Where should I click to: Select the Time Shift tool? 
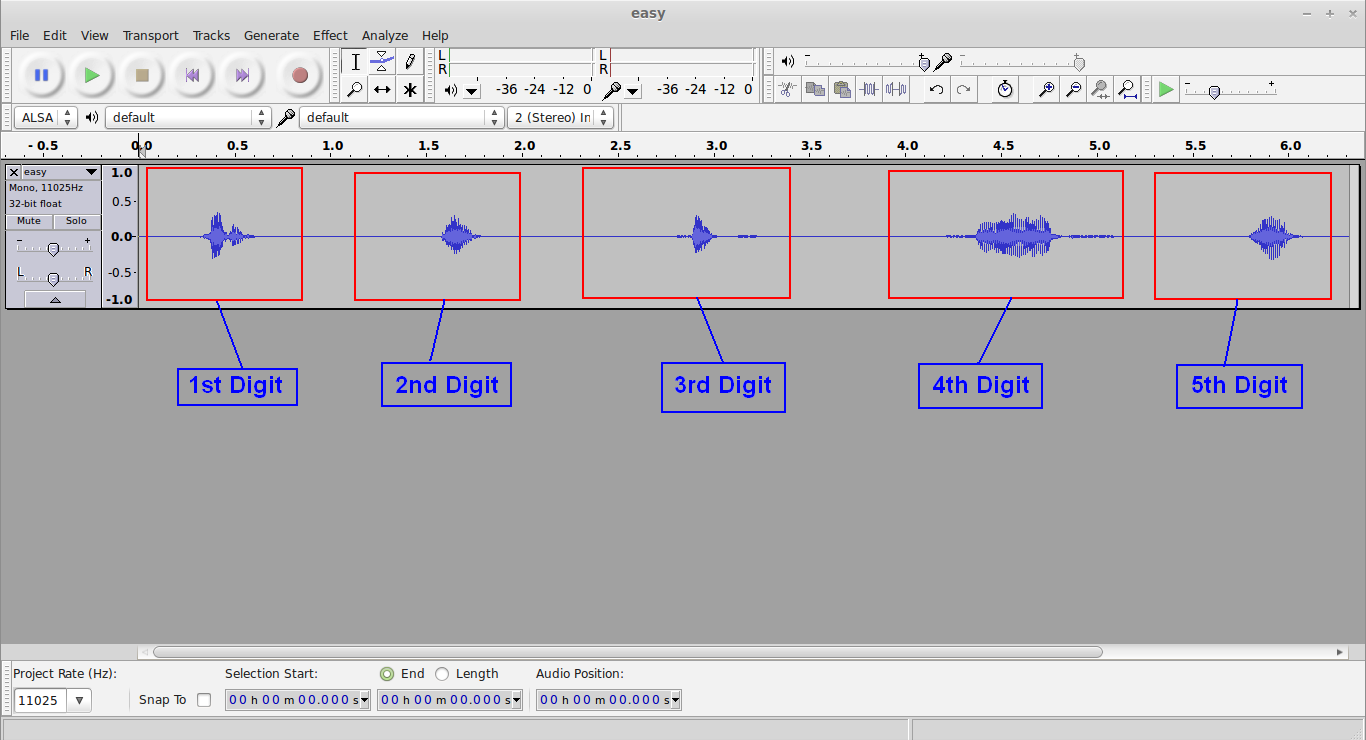point(382,89)
